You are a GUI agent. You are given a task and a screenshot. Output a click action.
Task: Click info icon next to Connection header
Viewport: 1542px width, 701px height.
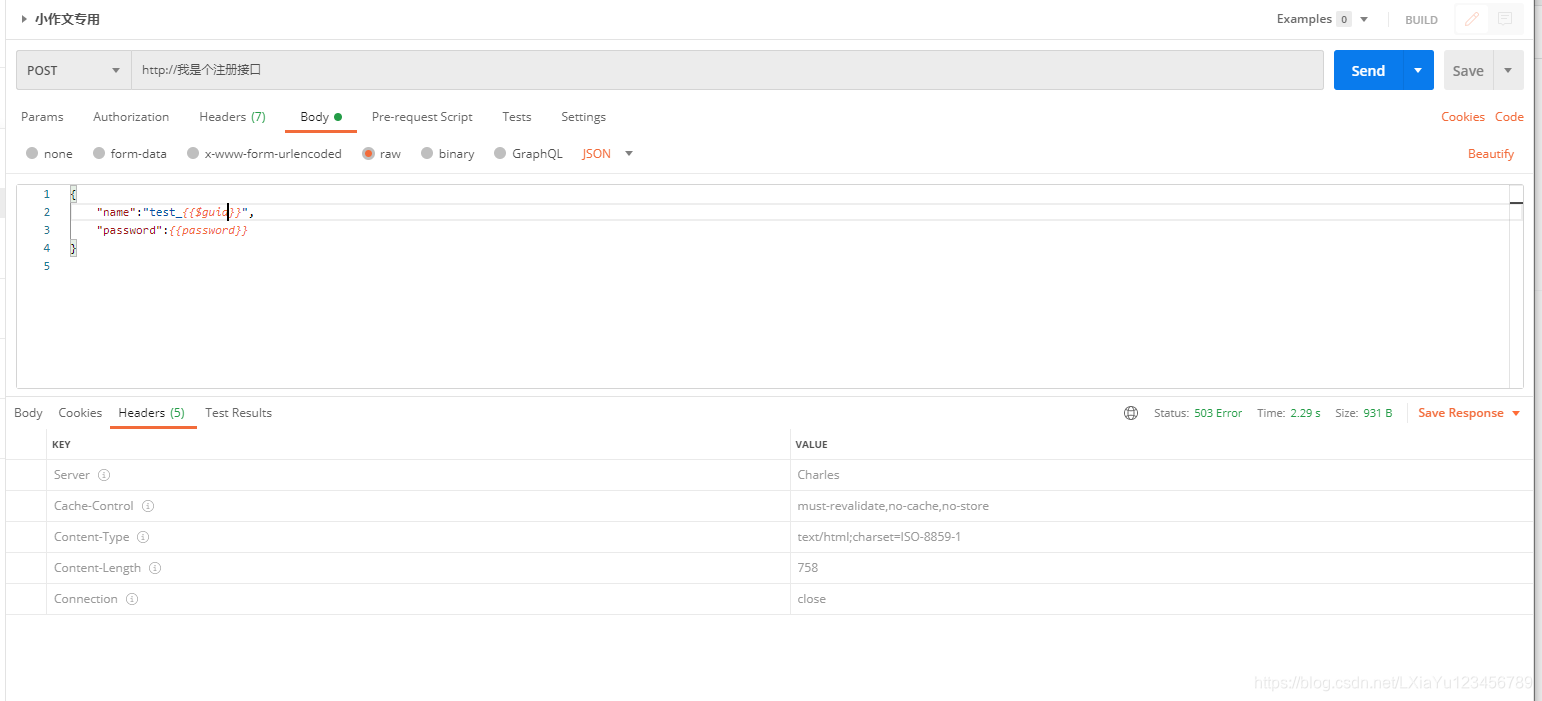coord(132,599)
